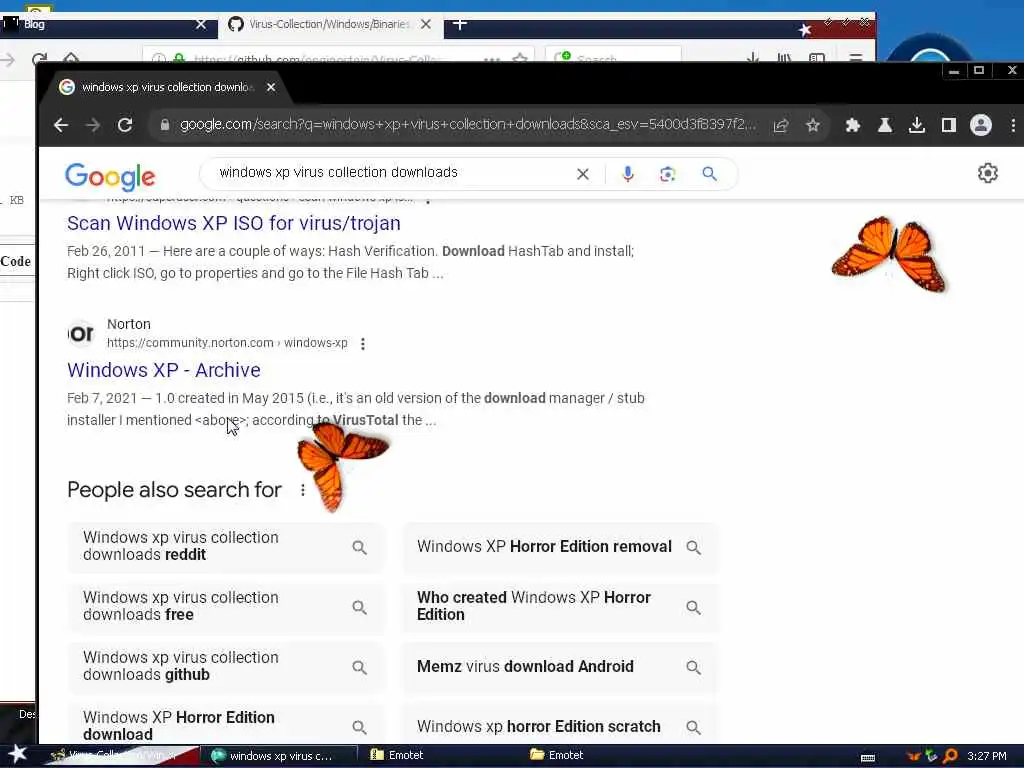Click the Firefox hamburger menu in background window
The image size is (1024, 768).
pyautogui.click(x=856, y=57)
